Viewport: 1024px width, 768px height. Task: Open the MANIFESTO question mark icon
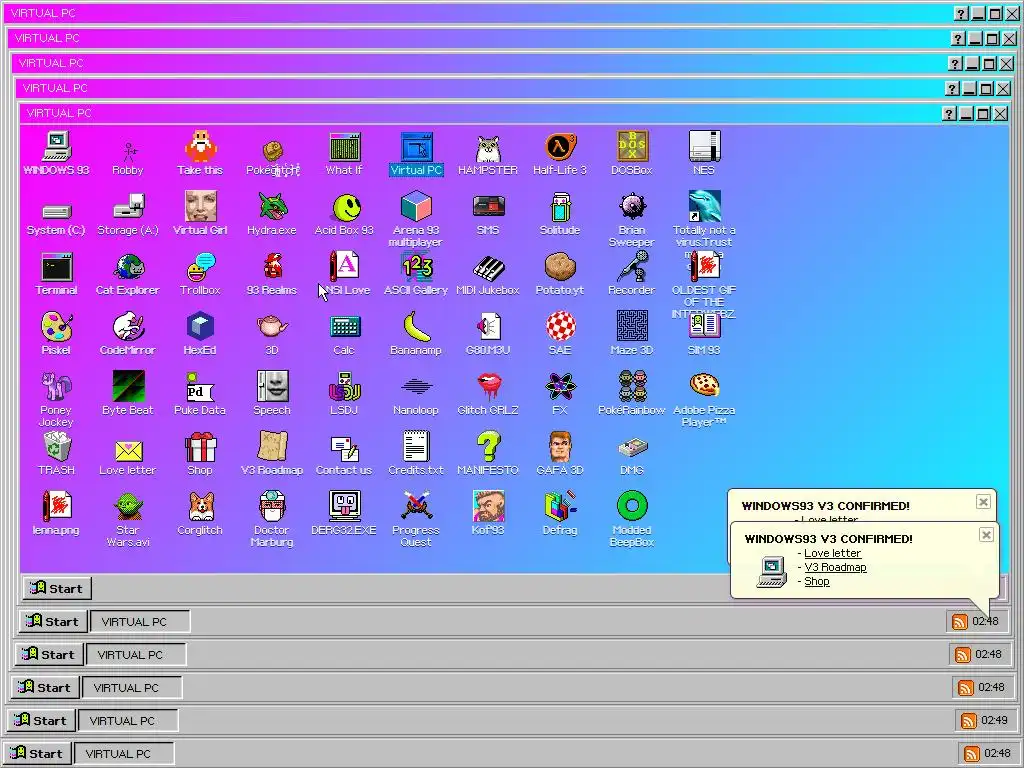(x=488, y=455)
